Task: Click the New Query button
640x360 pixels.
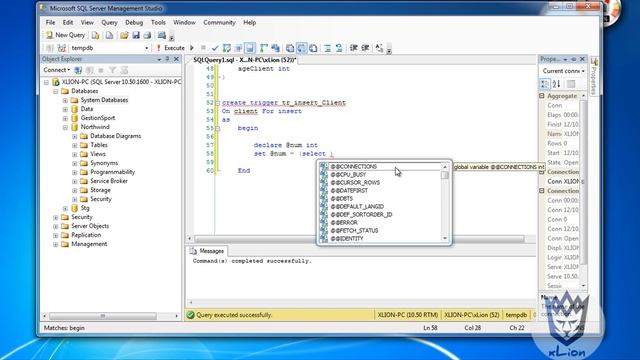Action: coord(65,35)
